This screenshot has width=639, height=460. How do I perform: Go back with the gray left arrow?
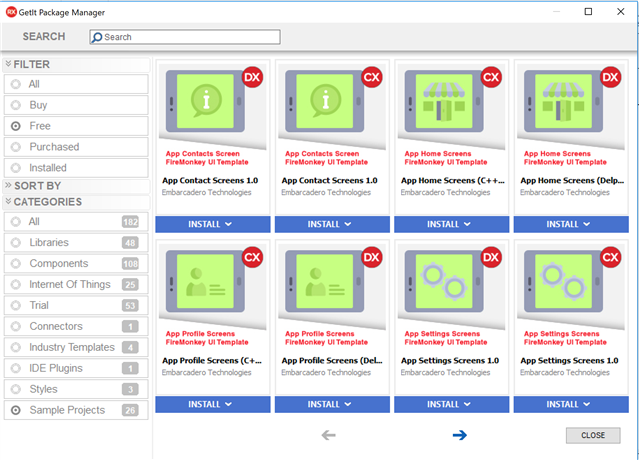pos(328,435)
